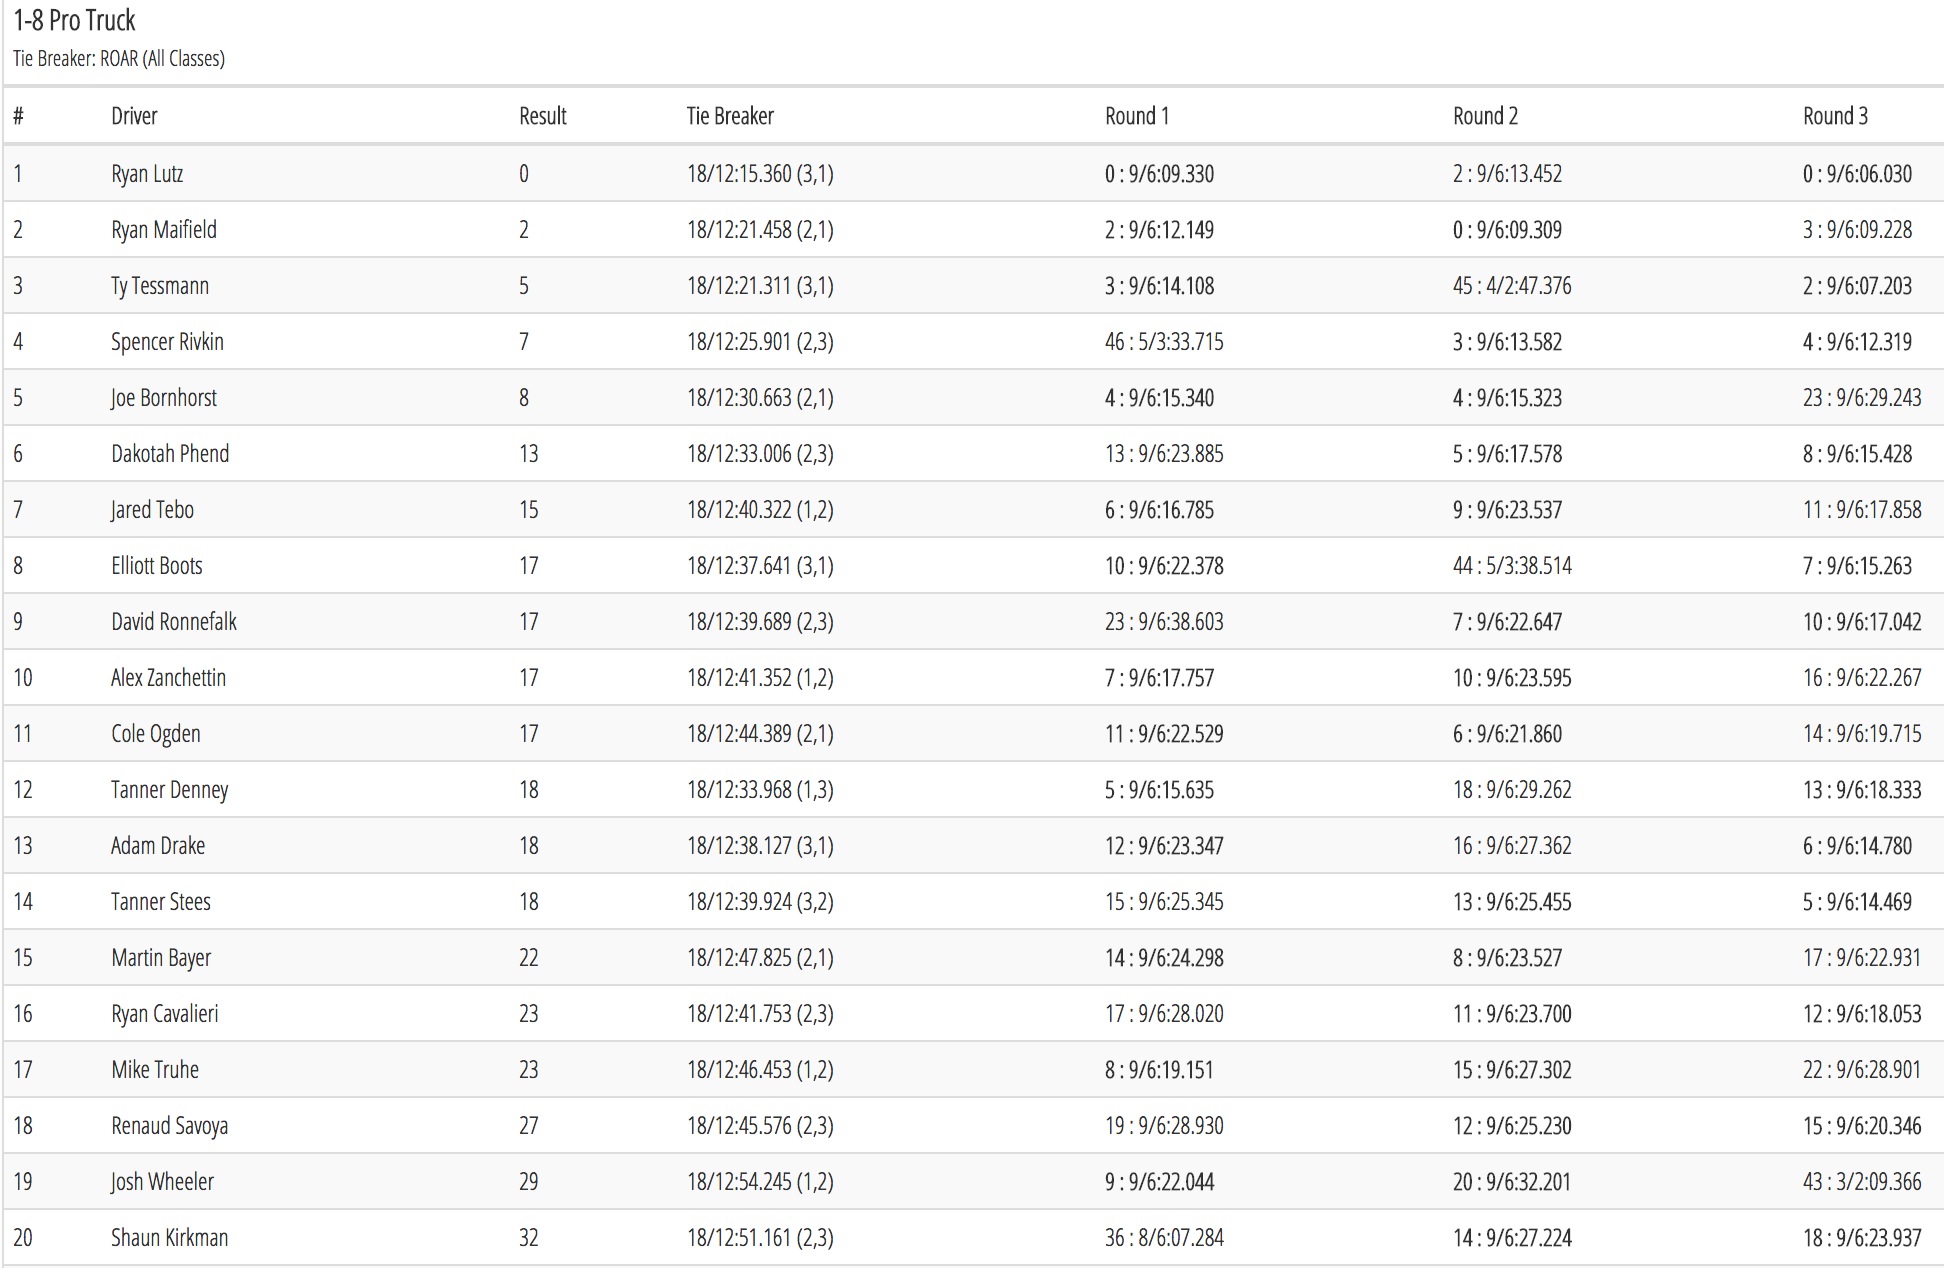Image resolution: width=1944 pixels, height=1268 pixels.
Task: Select driver name 'Elliott Boots'
Action: [157, 566]
